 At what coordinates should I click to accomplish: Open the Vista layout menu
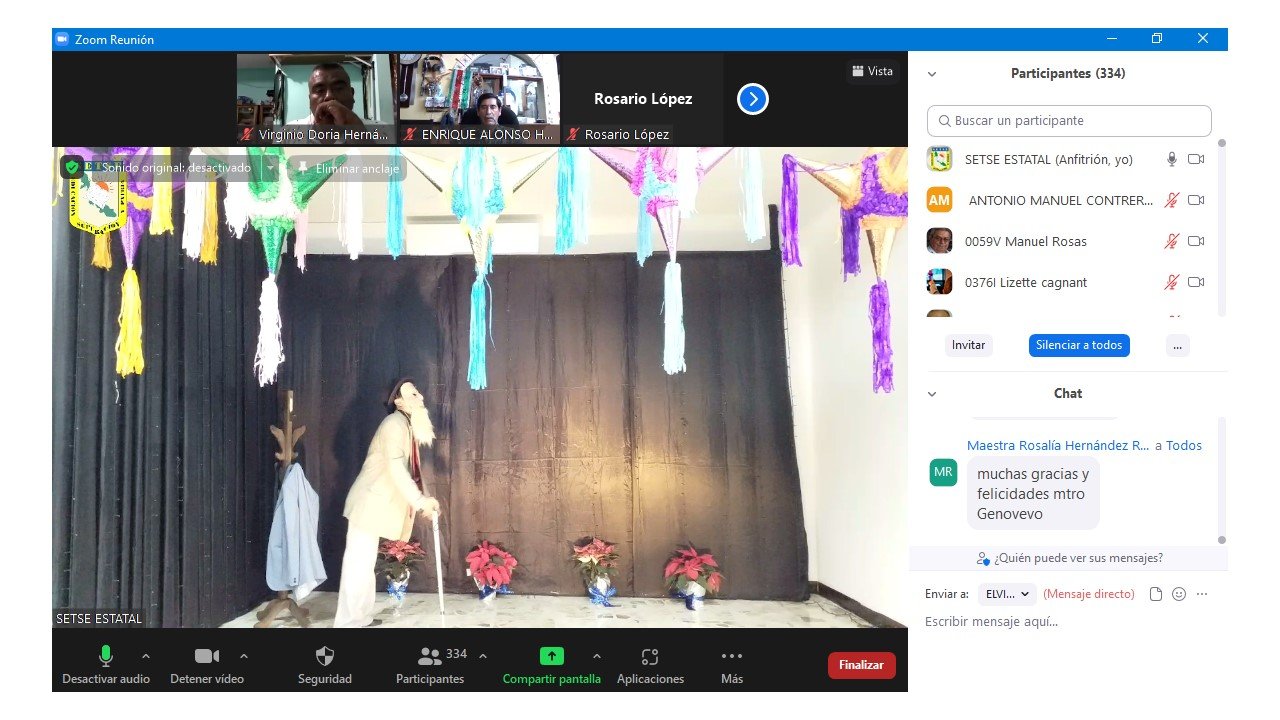[872, 71]
